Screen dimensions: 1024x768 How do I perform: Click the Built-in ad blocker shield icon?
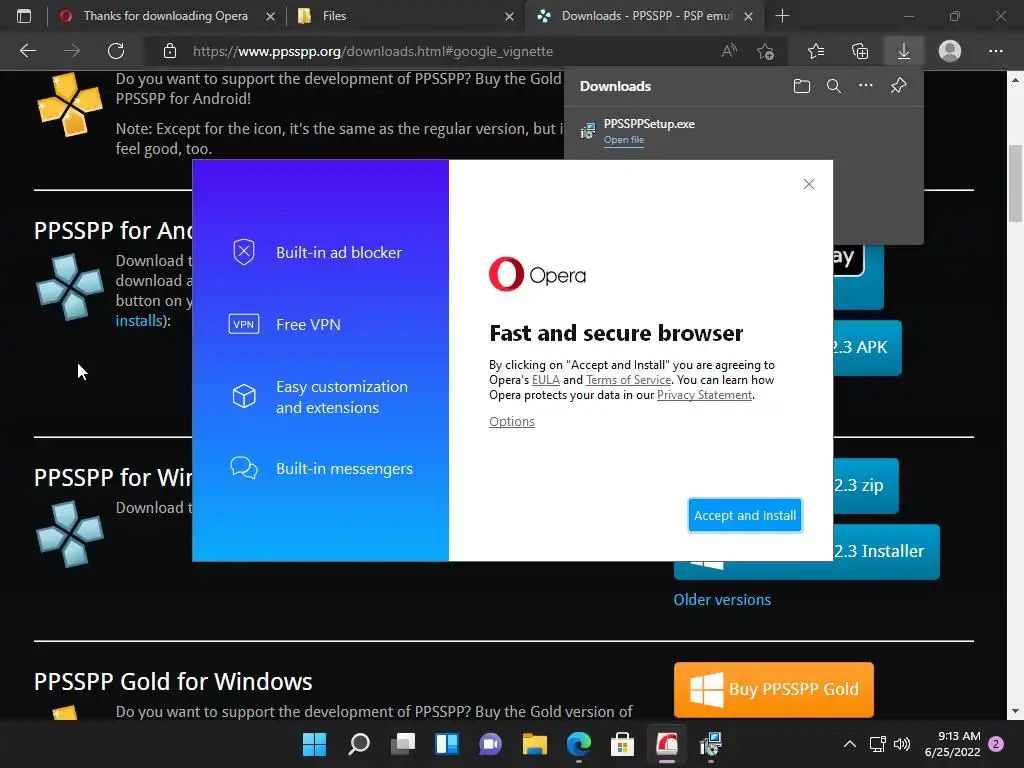pos(244,252)
